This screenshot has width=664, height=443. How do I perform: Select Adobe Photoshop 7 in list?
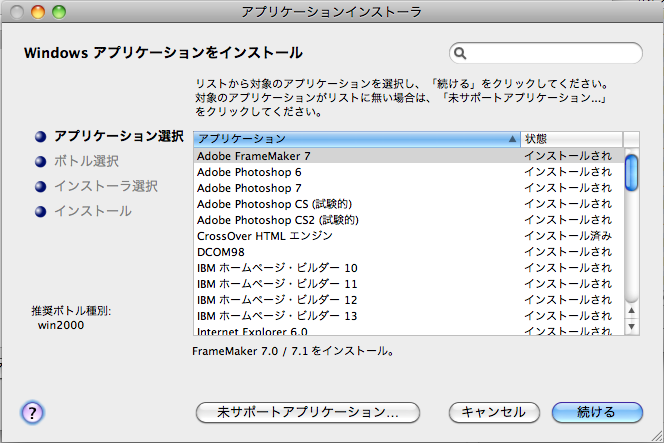tap(408, 188)
